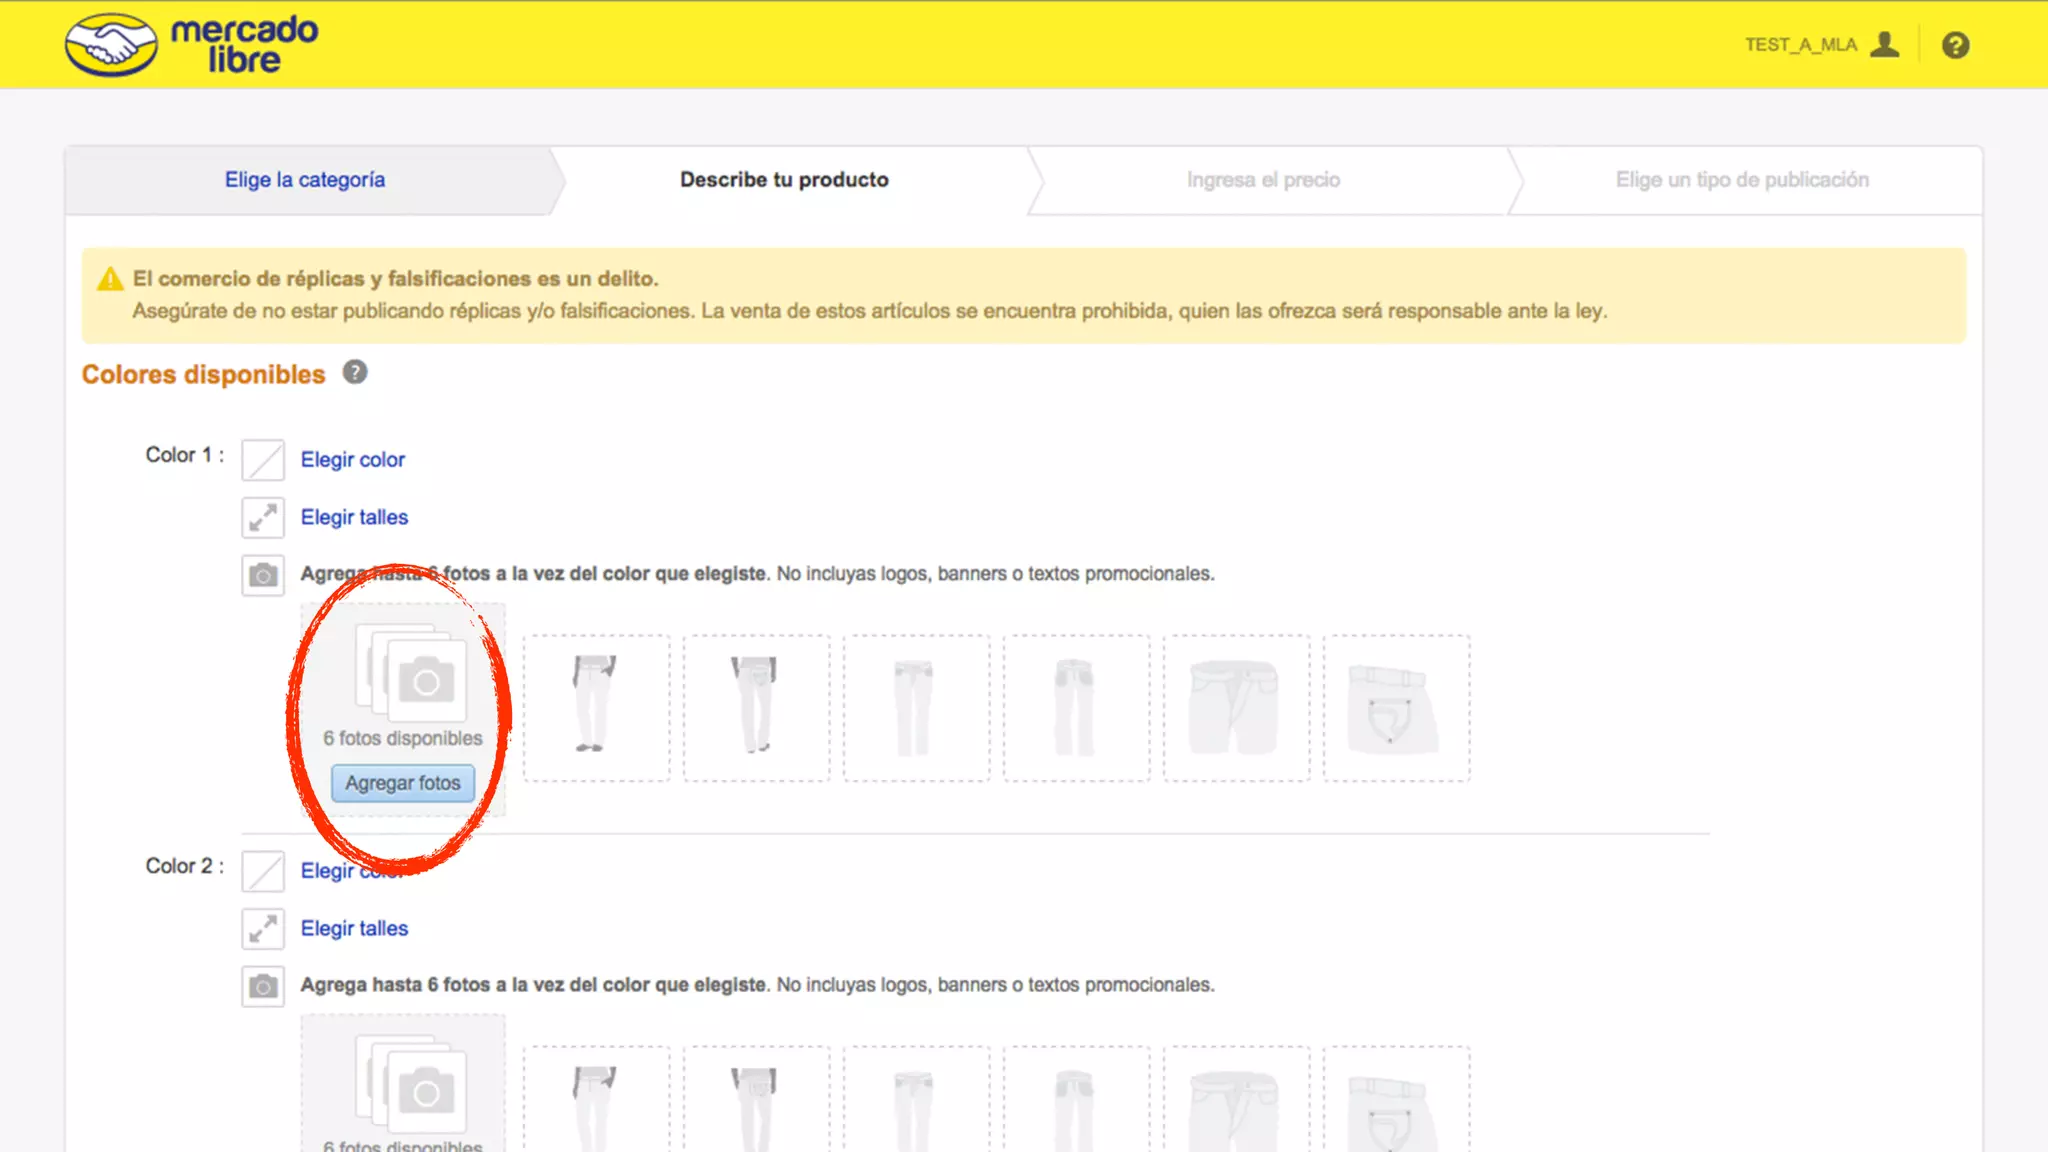Click Elegir talles link for Color 2

tap(354, 928)
